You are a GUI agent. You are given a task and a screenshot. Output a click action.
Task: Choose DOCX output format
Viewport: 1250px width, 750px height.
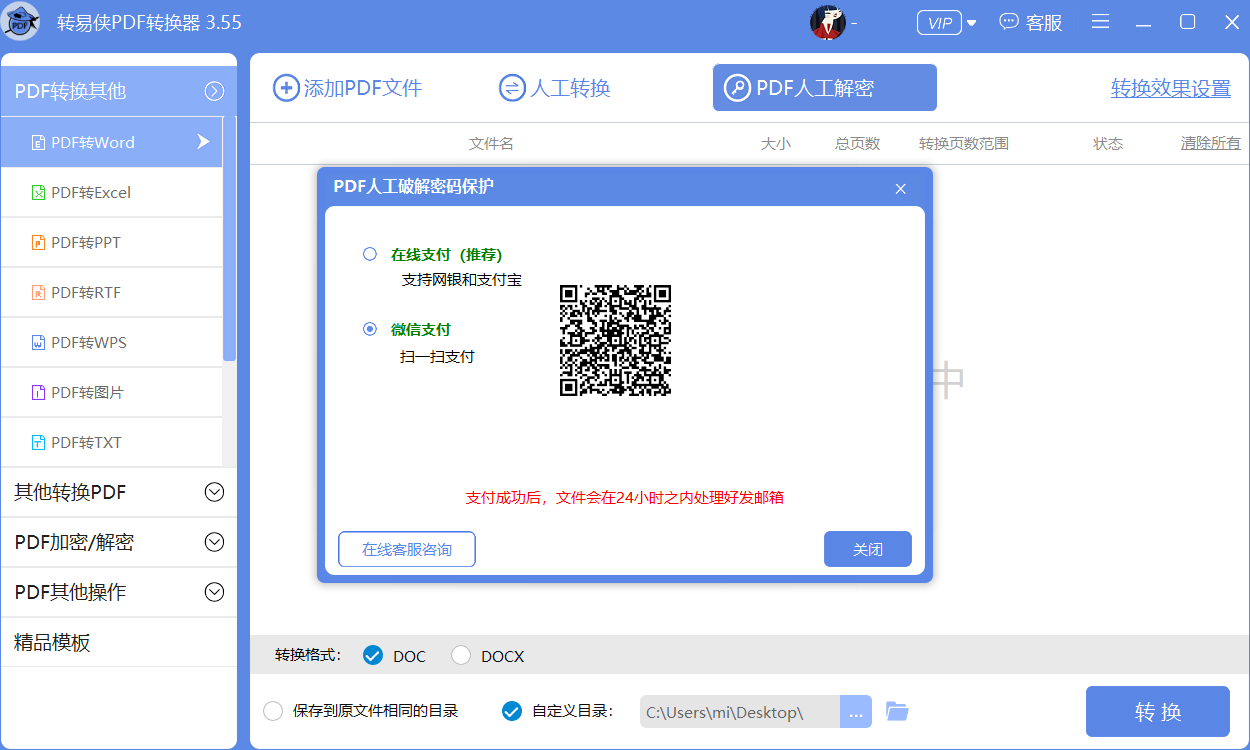point(461,656)
